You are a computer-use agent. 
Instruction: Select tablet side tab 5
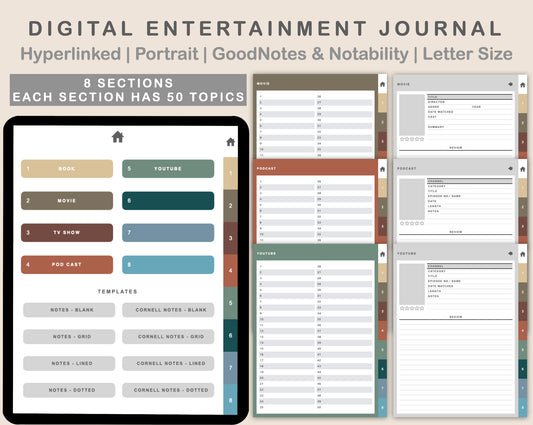click(x=230, y=303)
